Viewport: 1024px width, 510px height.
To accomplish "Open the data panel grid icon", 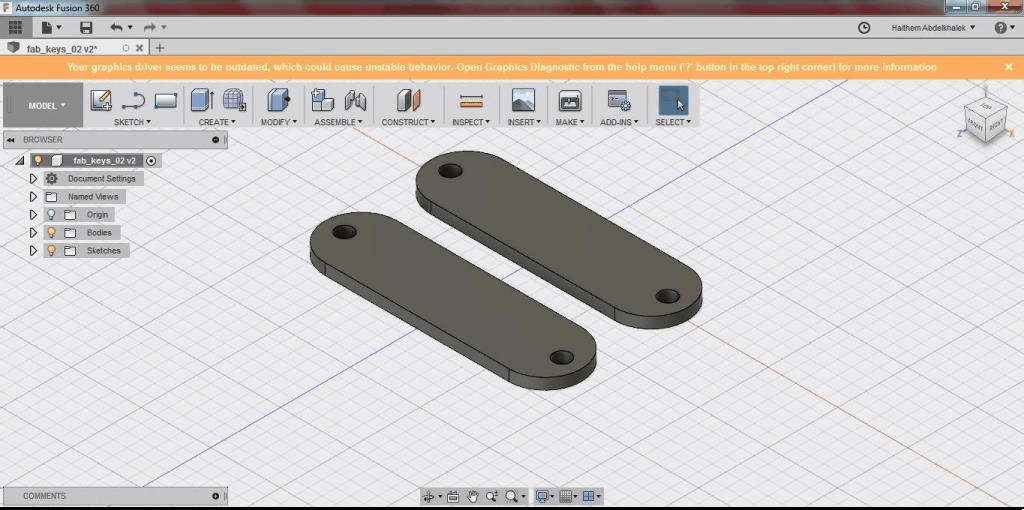I will tap(15, 27).
